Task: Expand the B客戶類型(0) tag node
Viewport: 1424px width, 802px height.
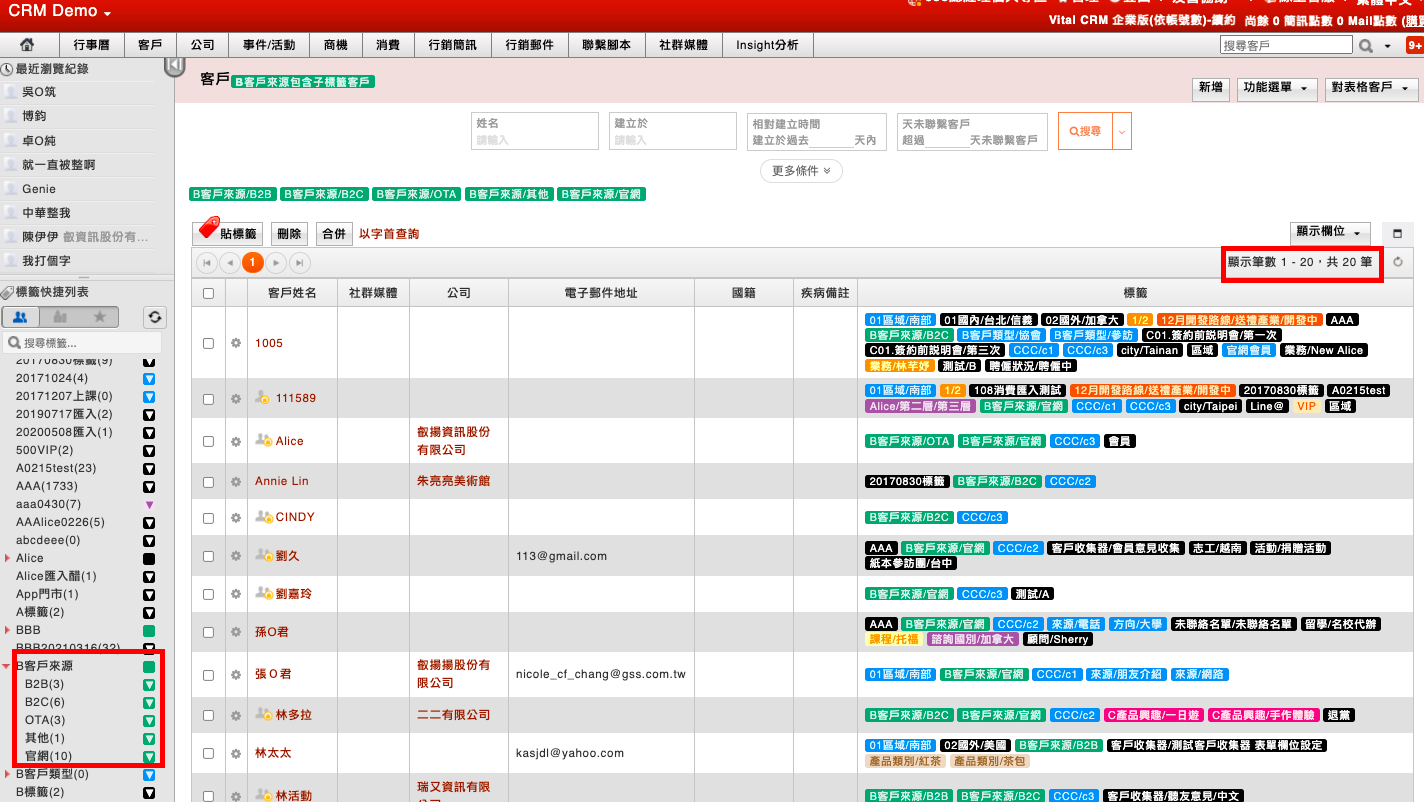Action: 7,774
